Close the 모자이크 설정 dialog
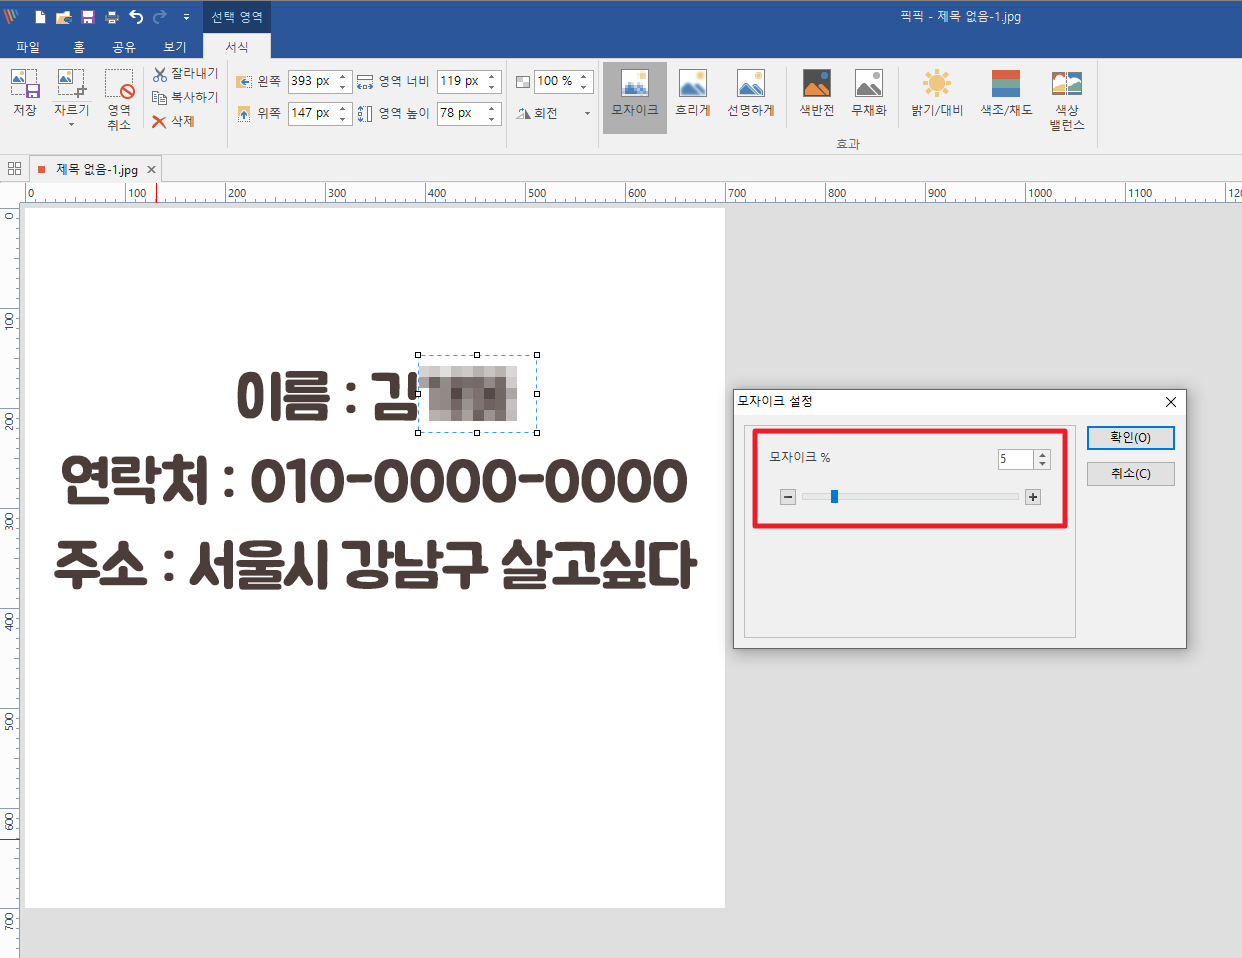The height and width of the screenshot is (958, 1242). tap(1171, 402)
